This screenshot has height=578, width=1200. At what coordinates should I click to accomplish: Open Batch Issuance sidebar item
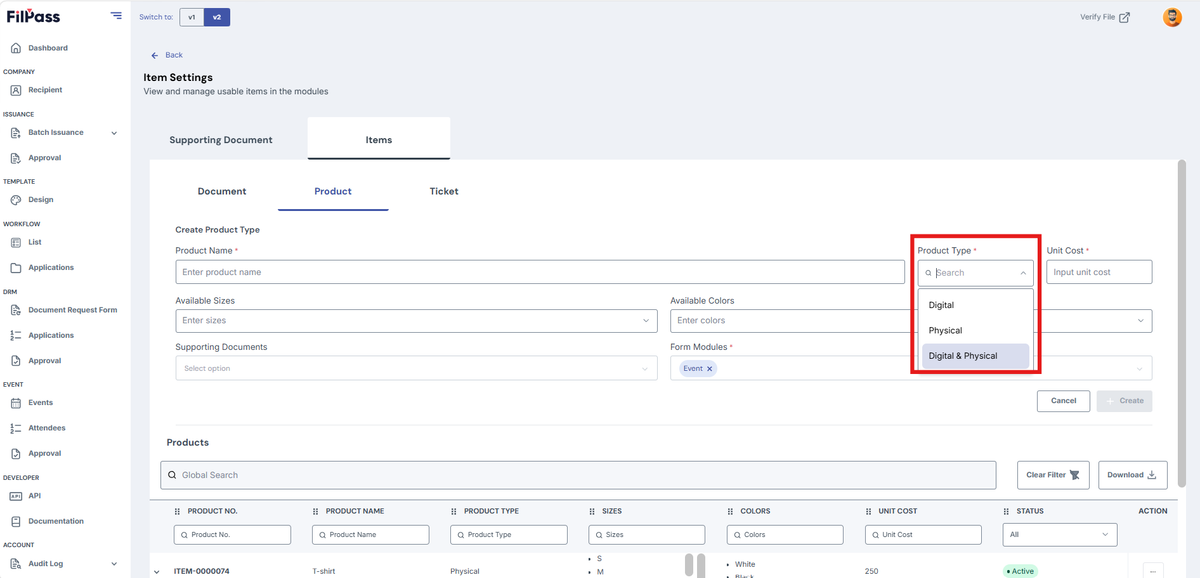point(56,132)
